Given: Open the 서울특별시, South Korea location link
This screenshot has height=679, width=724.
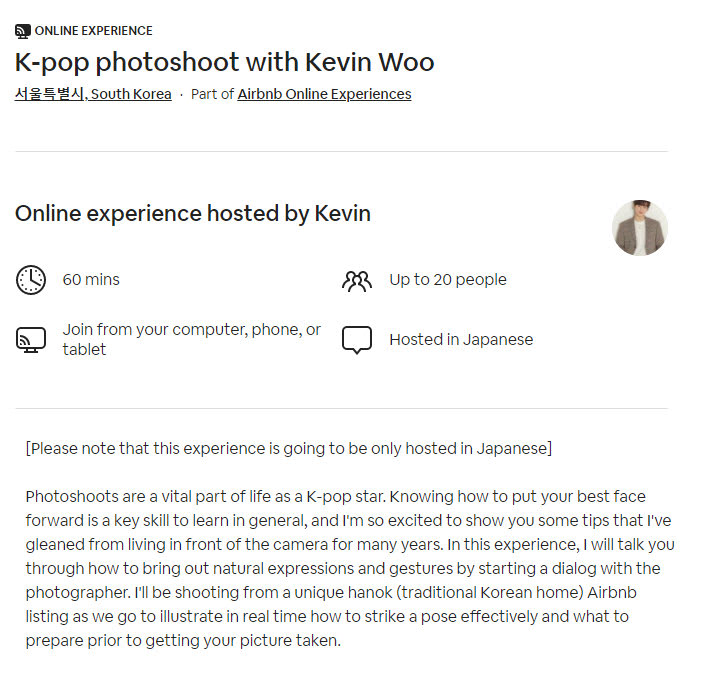Looking at the screenshot, I should tap(93, 94).
